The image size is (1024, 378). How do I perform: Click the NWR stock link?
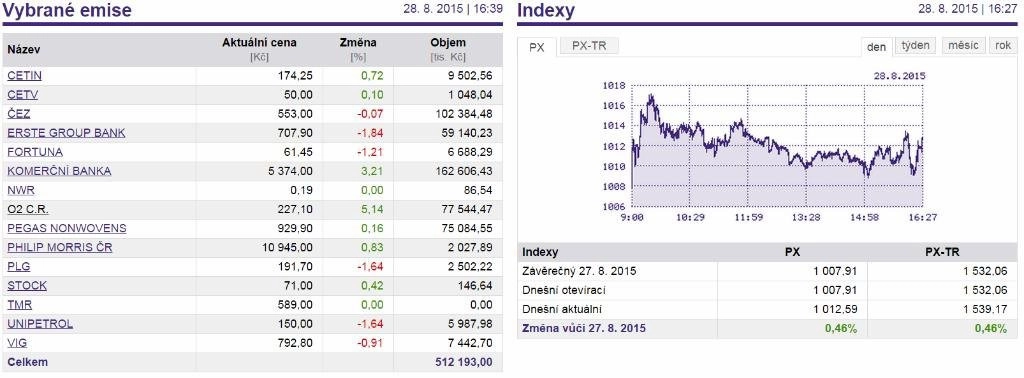click(21, 190)
